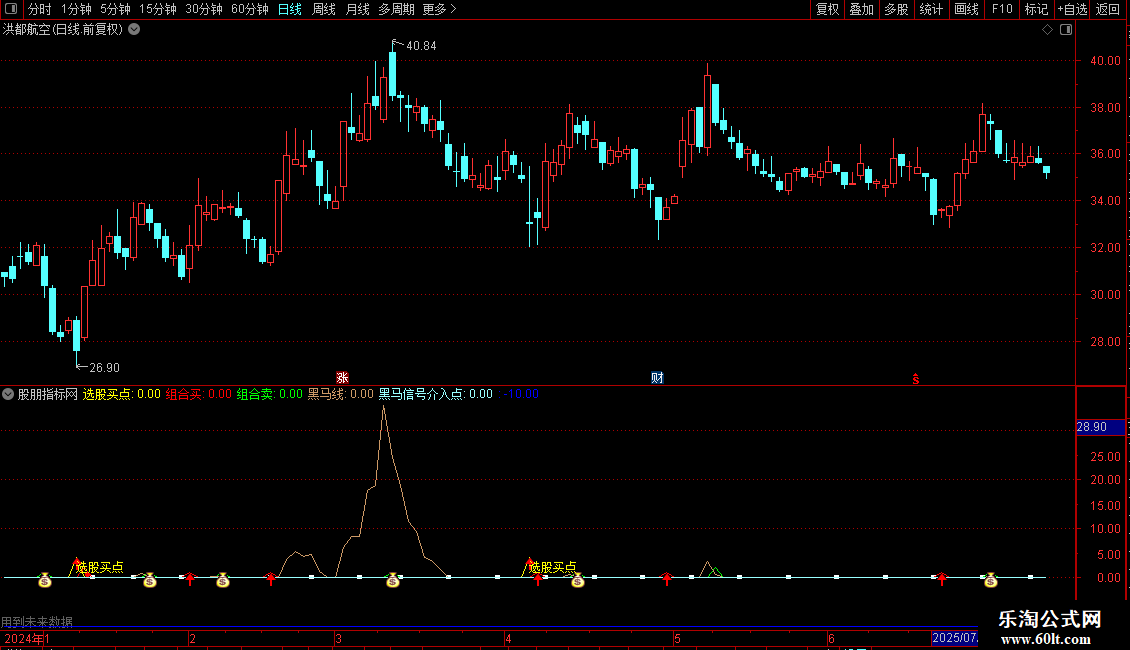Click the 用到未来数据 notice text
The height and width of the screenshot is (650, 1130).
[x=37, y=622]
